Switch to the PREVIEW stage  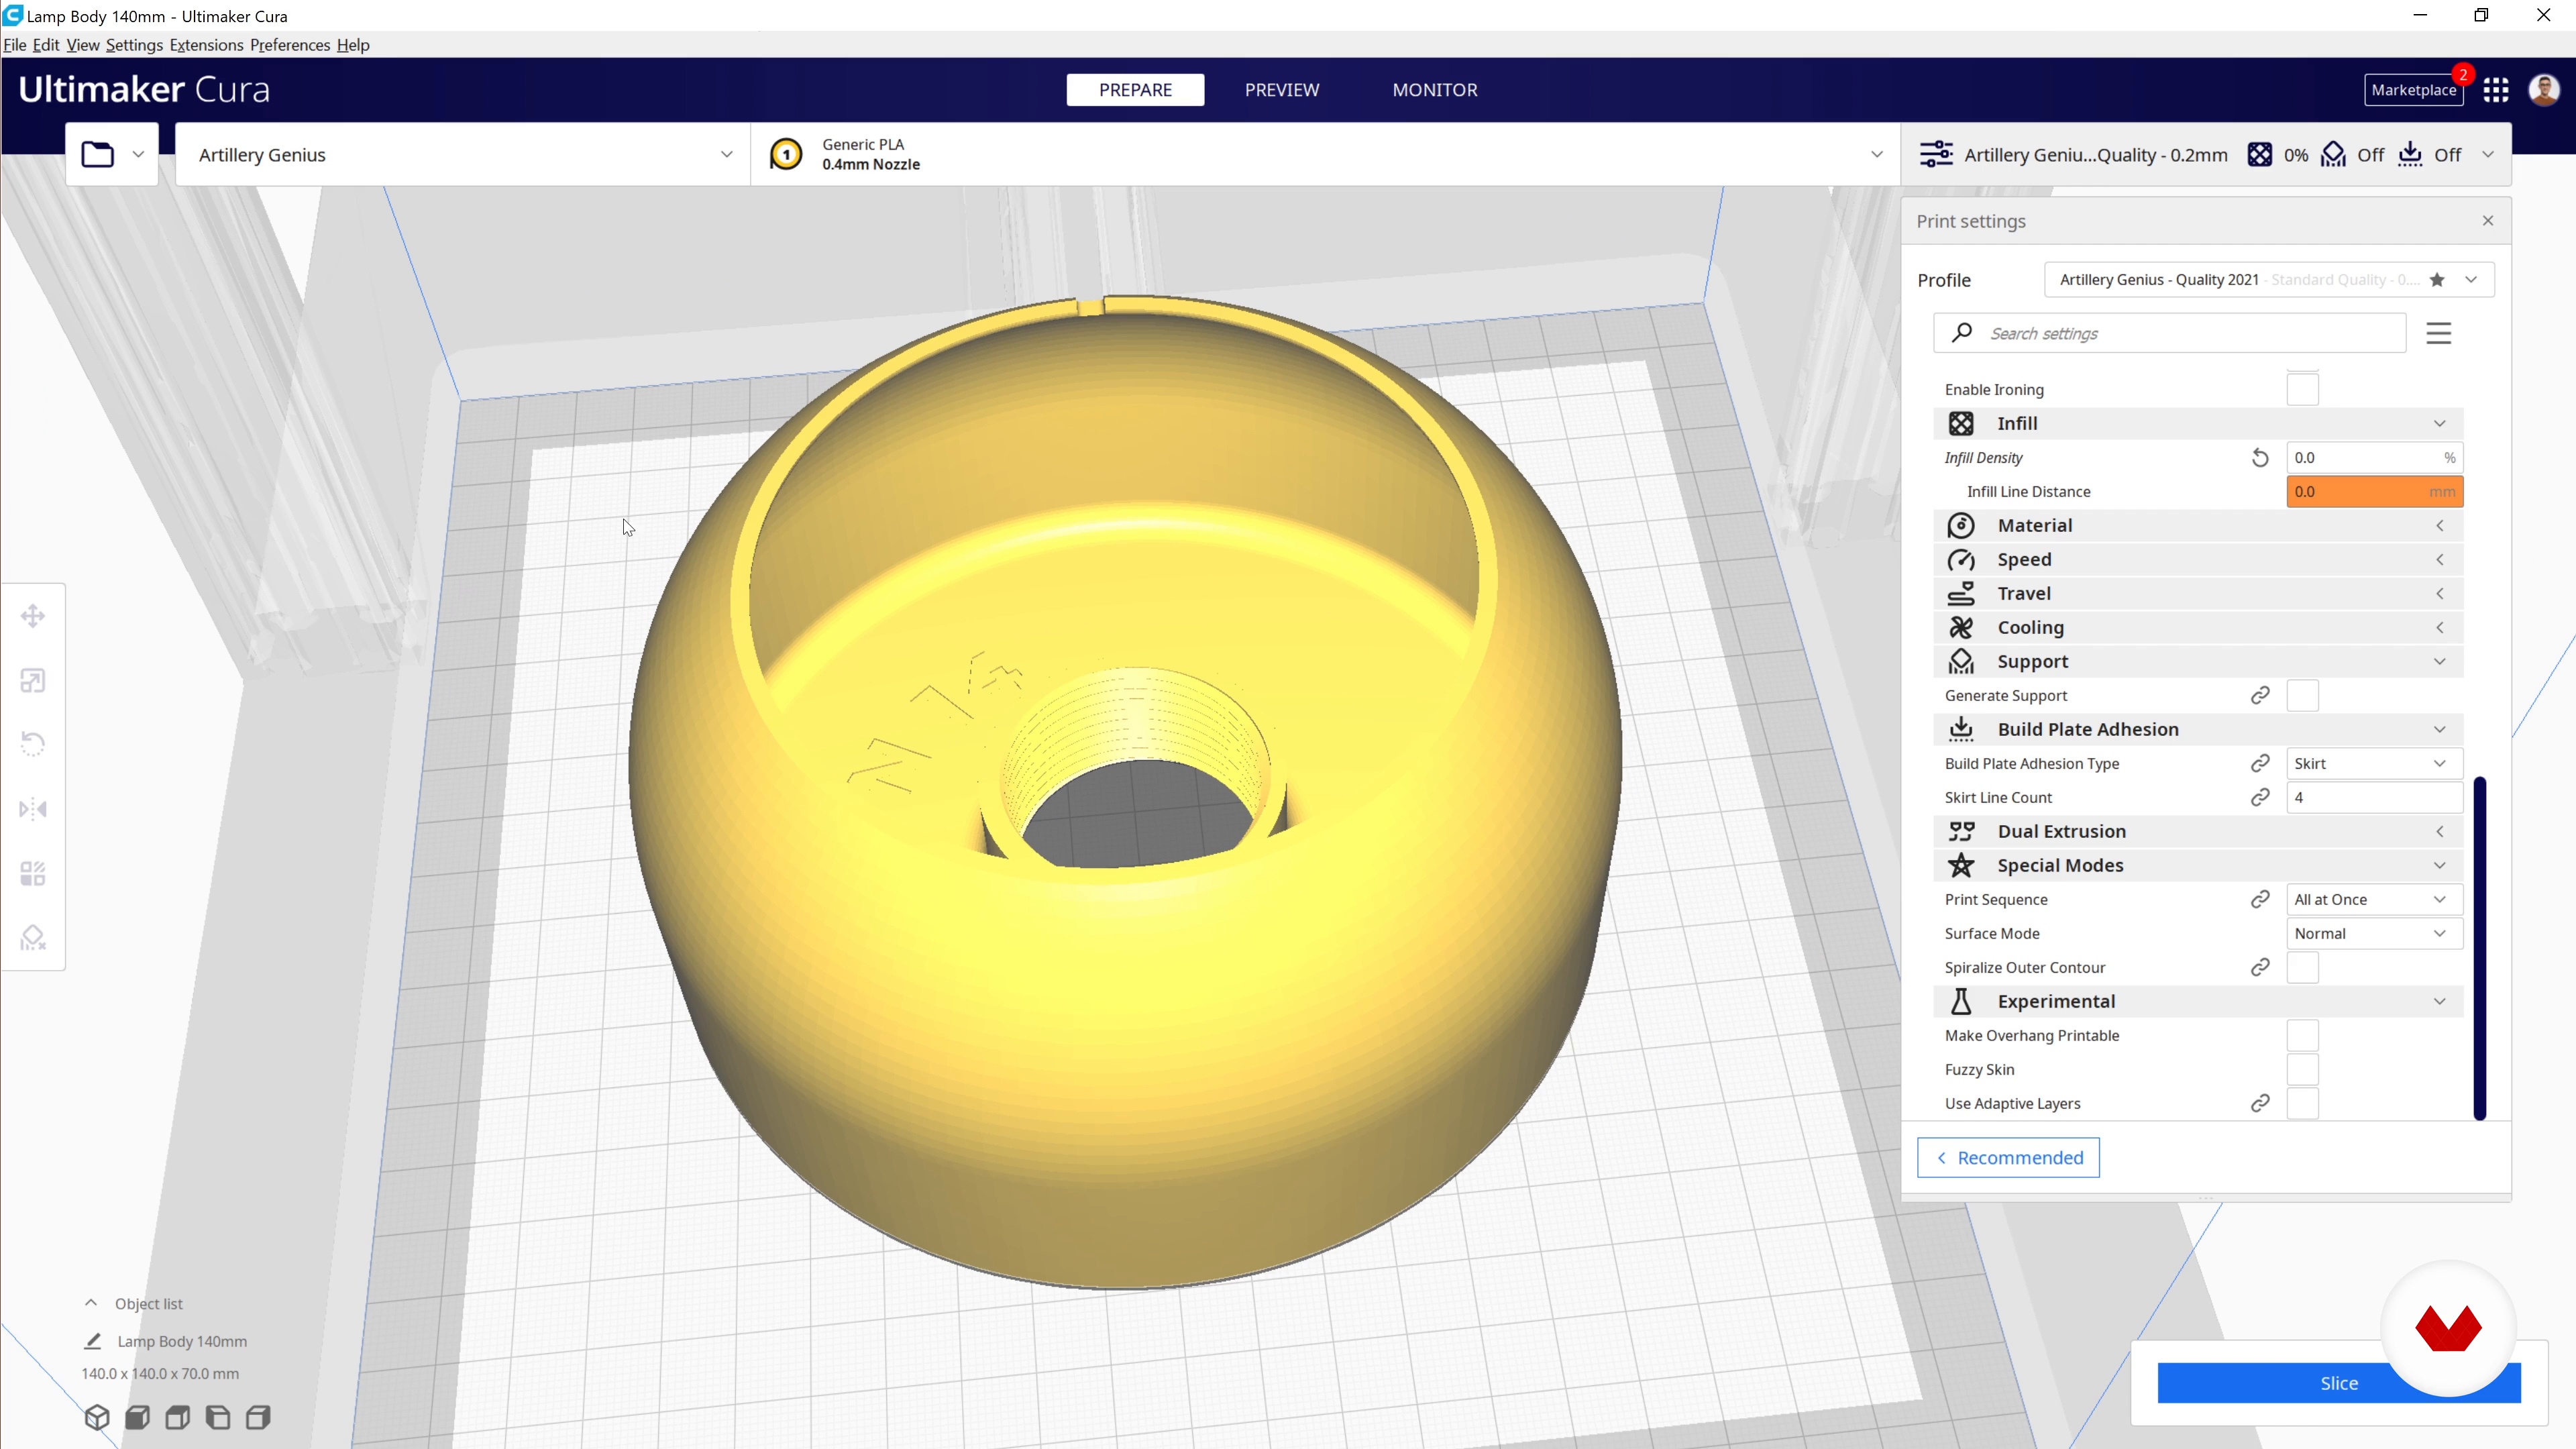click(x=1282, y=90)
